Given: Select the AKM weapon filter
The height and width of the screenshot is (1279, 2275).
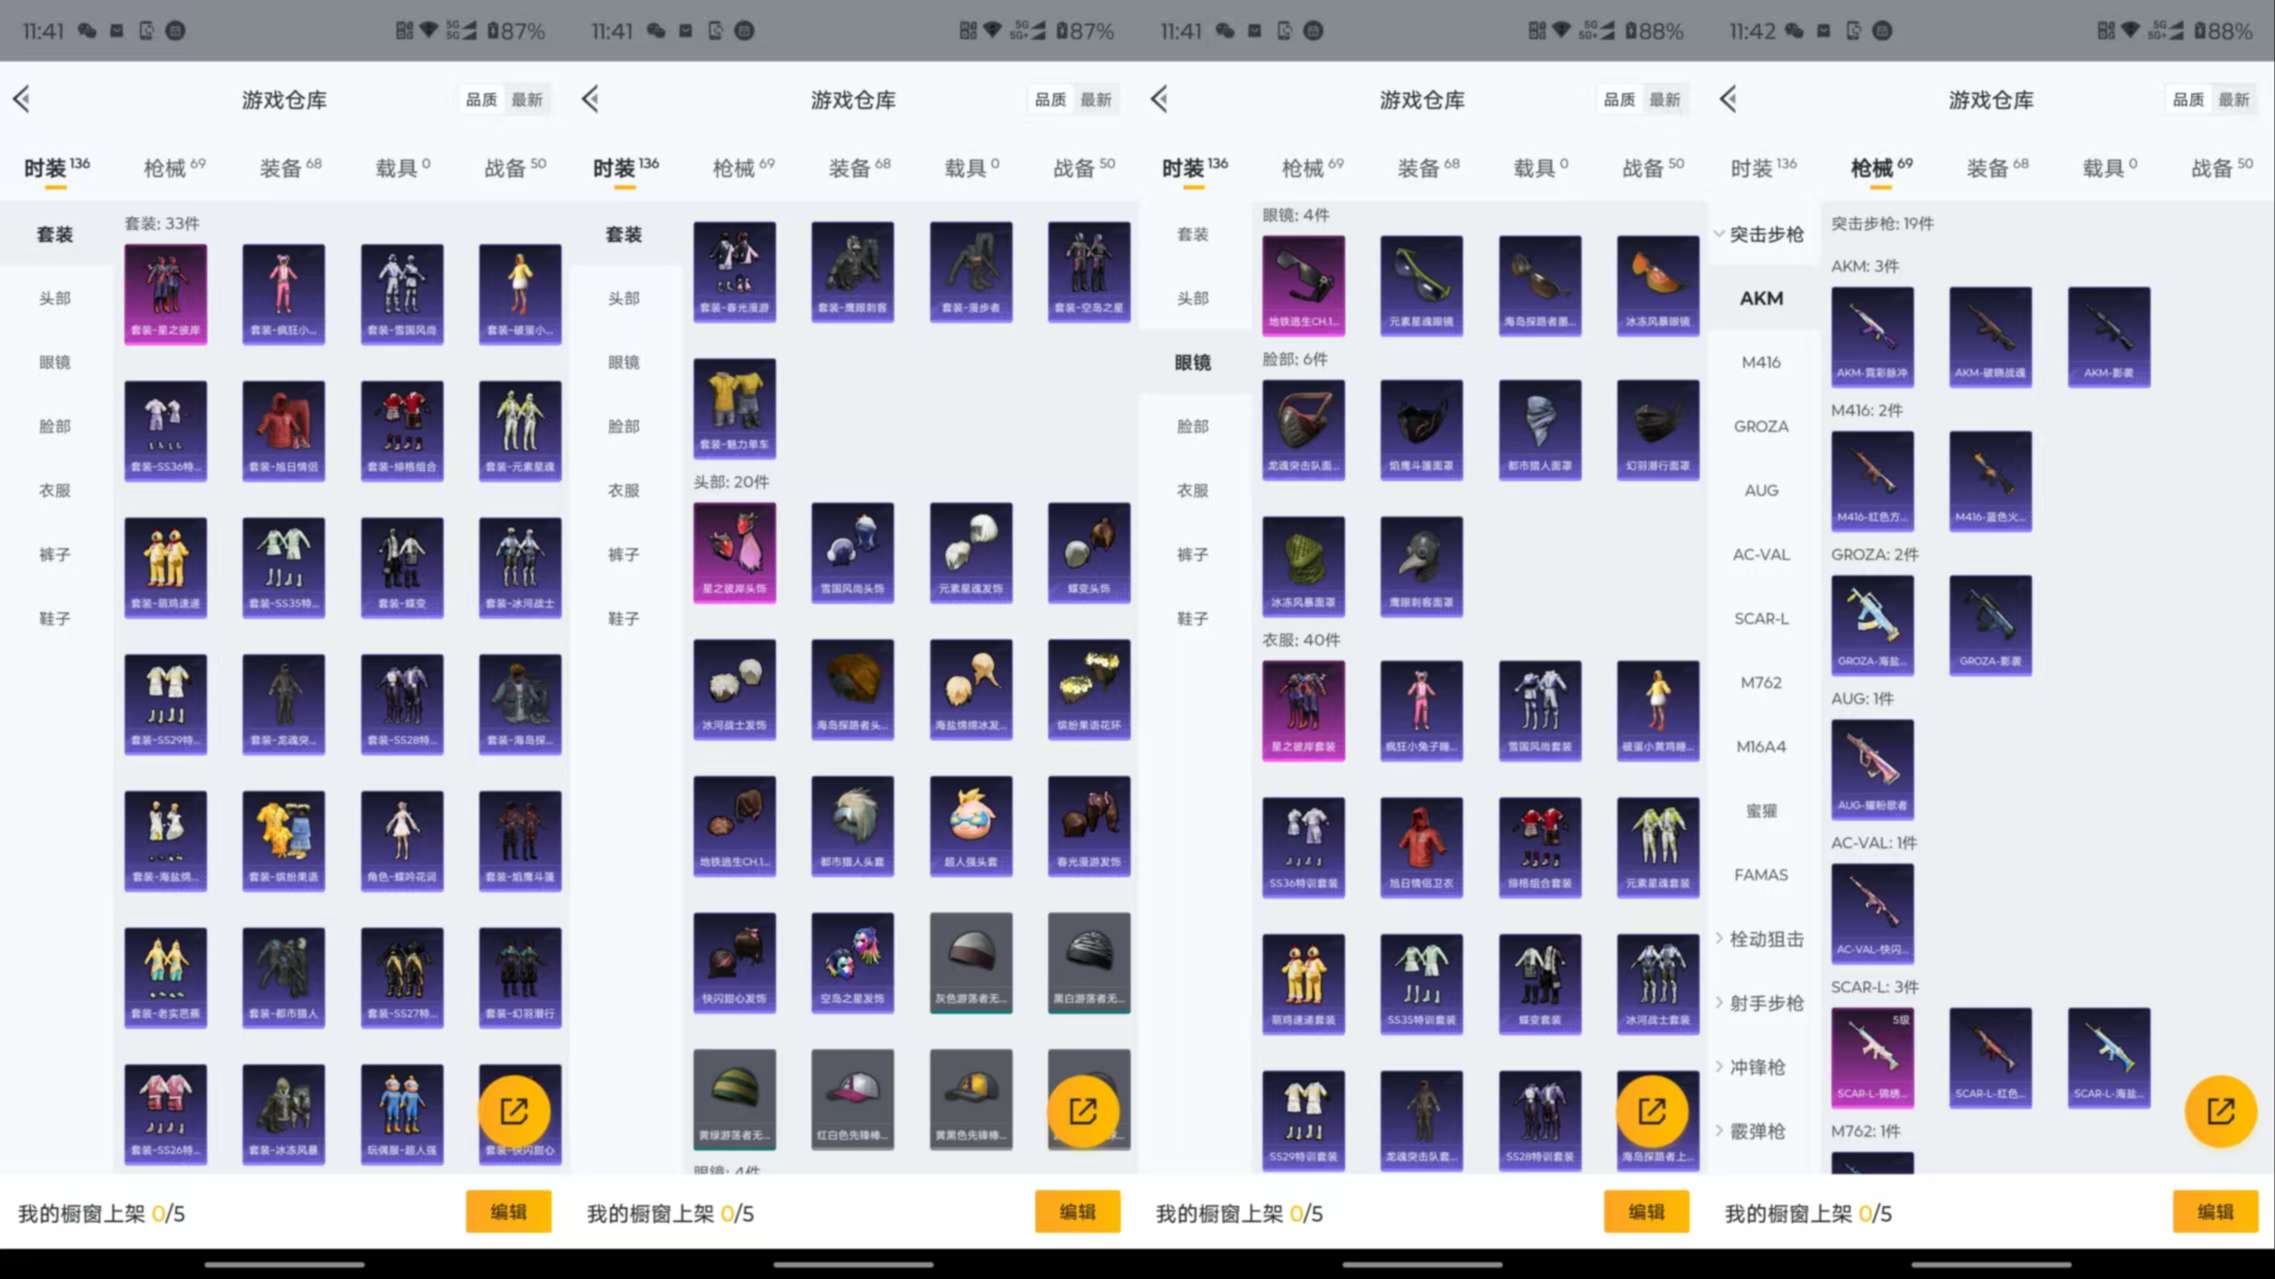Looking at the screenshot, I should [x=1762, y=297].
